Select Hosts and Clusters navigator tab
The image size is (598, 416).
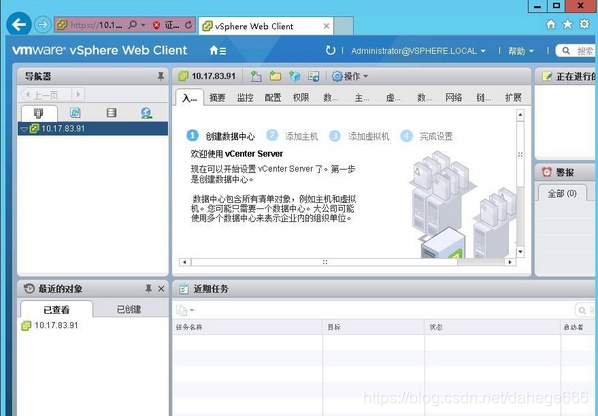[x=39, y=113]
